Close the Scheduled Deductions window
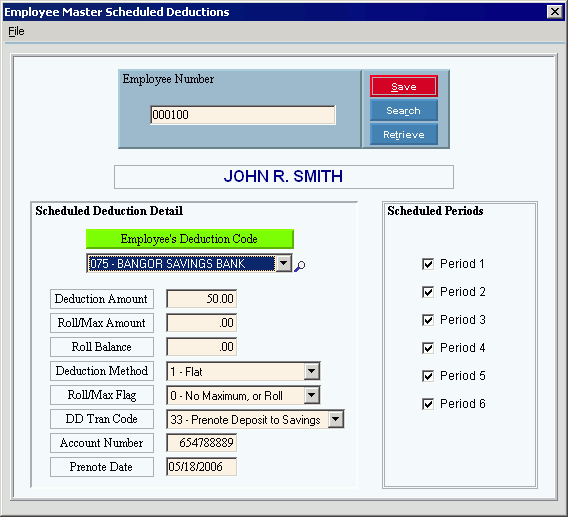568x517 pixels. point(555,12)
